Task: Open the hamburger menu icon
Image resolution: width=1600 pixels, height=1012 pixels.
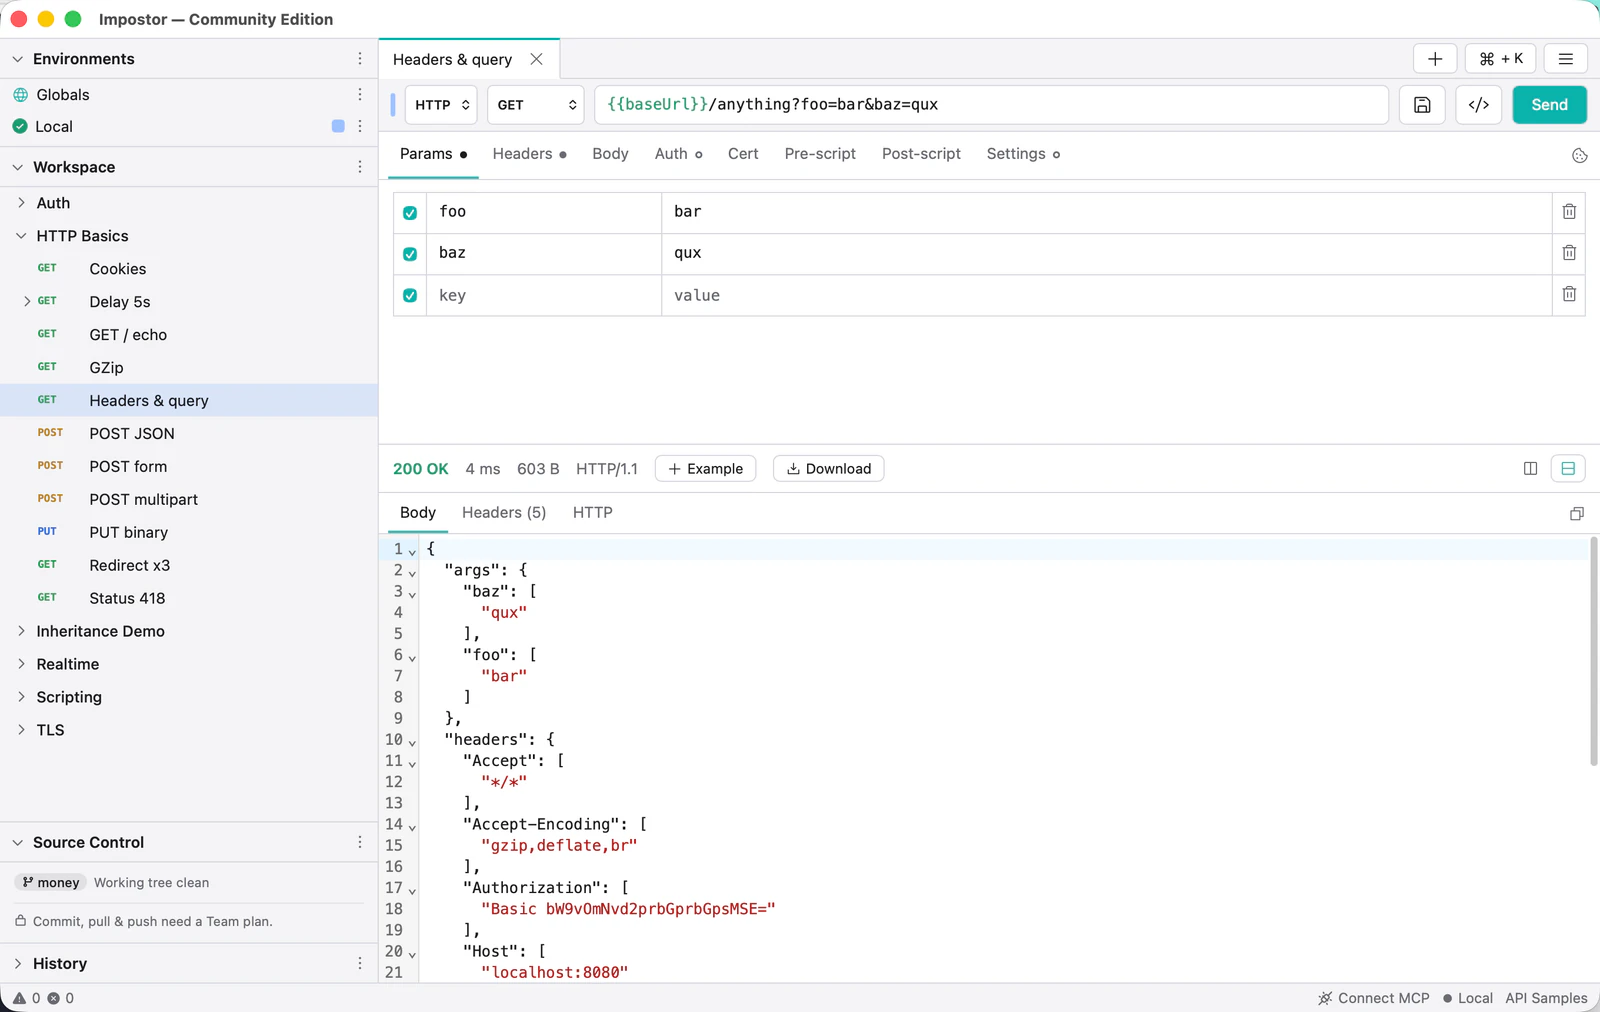Action: pyautogui.click(x=1566, y=59)
